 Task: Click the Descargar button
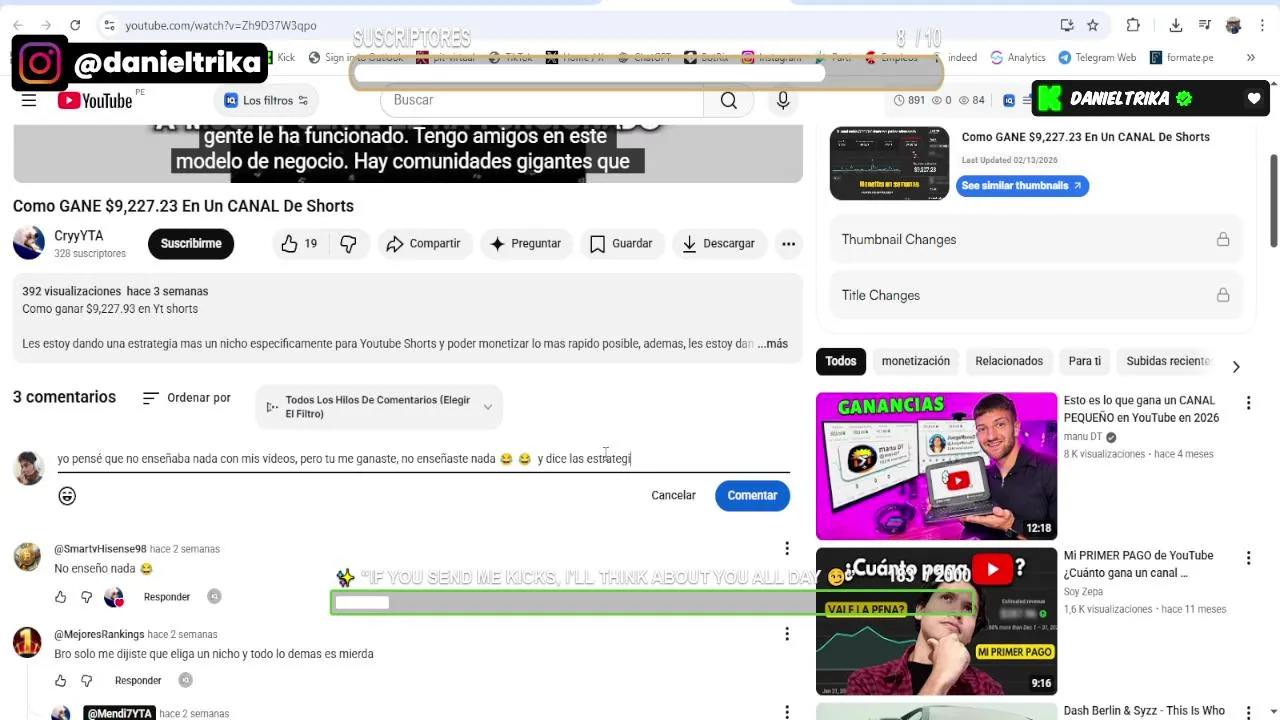[718, 243]
